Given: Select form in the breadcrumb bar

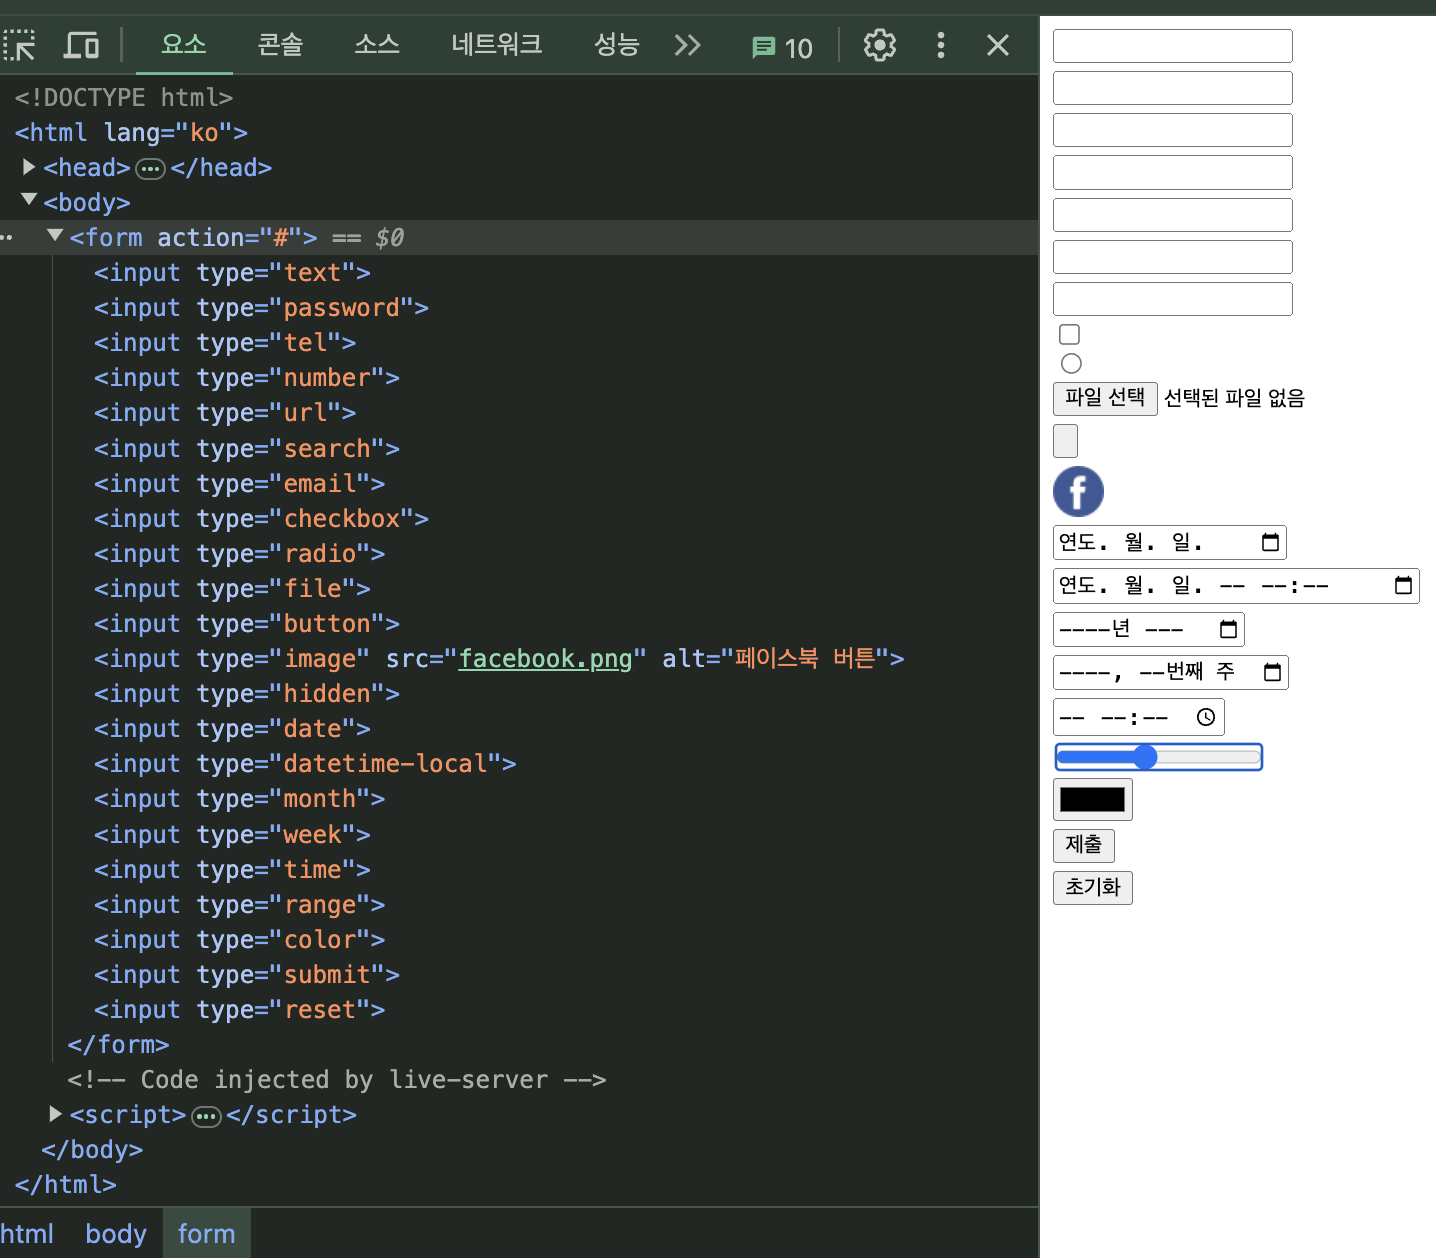Looking at the screenshot, I should tap(206, 1234).
